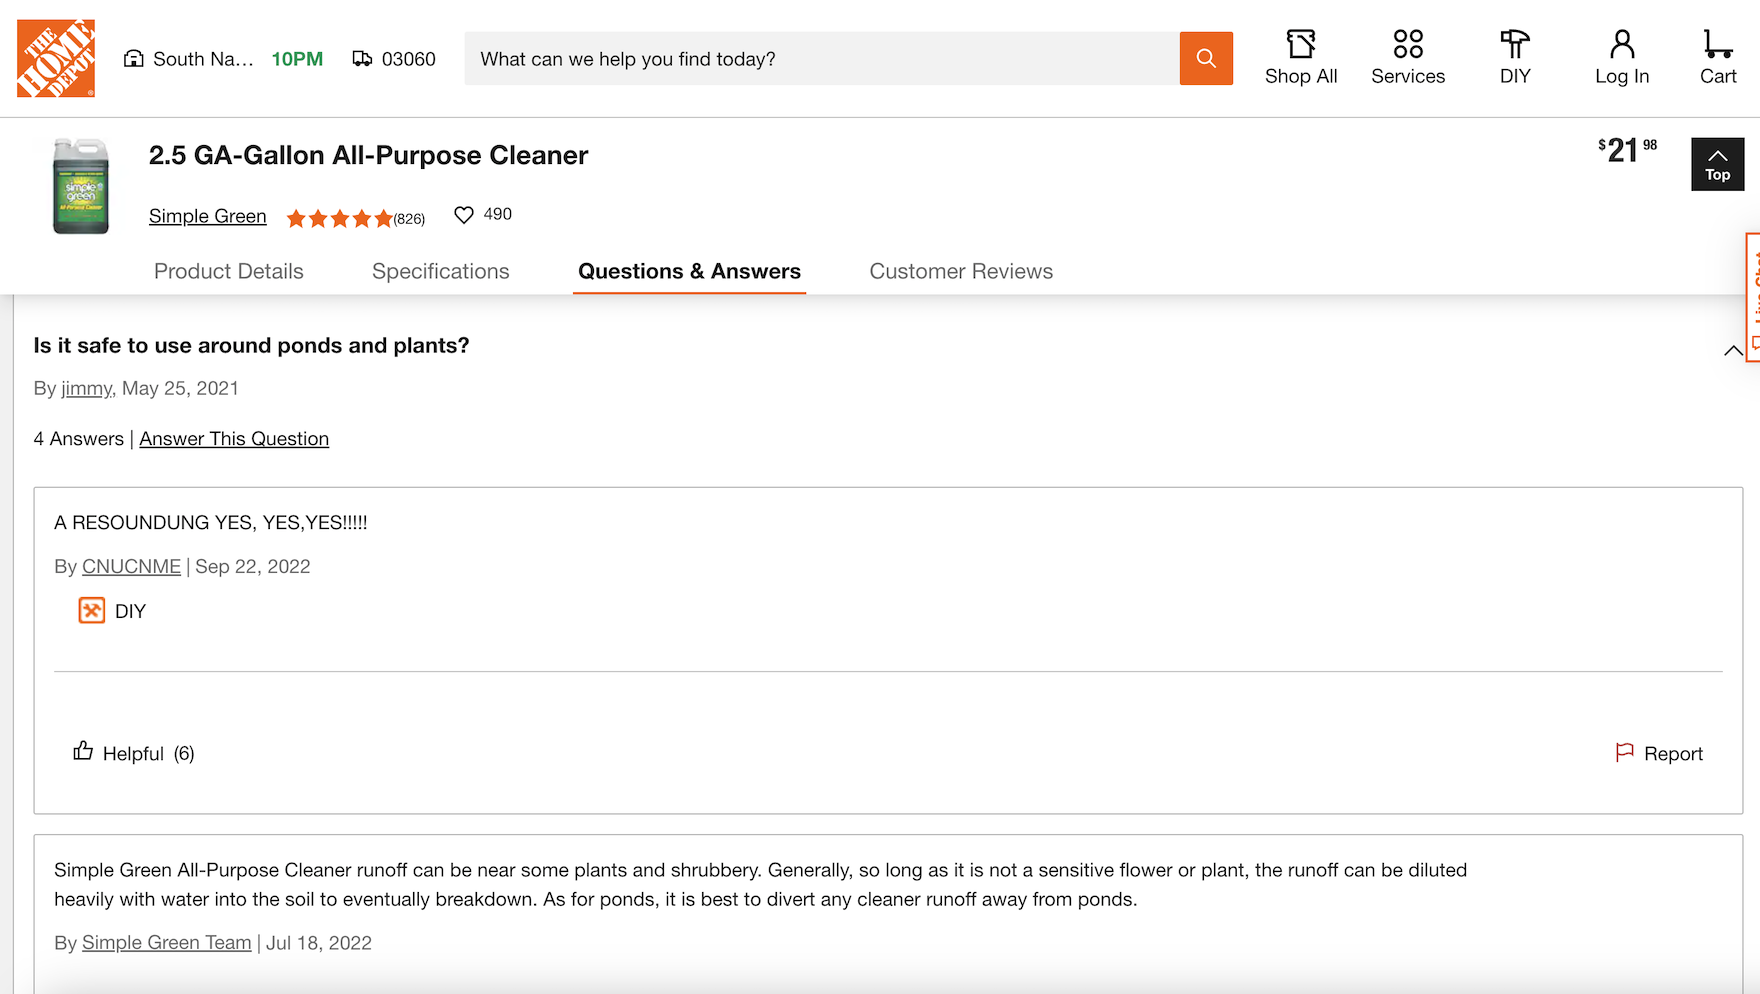Click the cleaner product thumbnail image

[80, 187]
